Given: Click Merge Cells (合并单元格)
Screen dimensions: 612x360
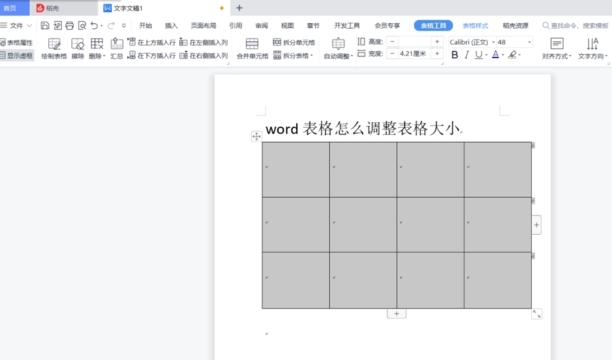Looking at the screenshot, I should [x=252, y=48].
